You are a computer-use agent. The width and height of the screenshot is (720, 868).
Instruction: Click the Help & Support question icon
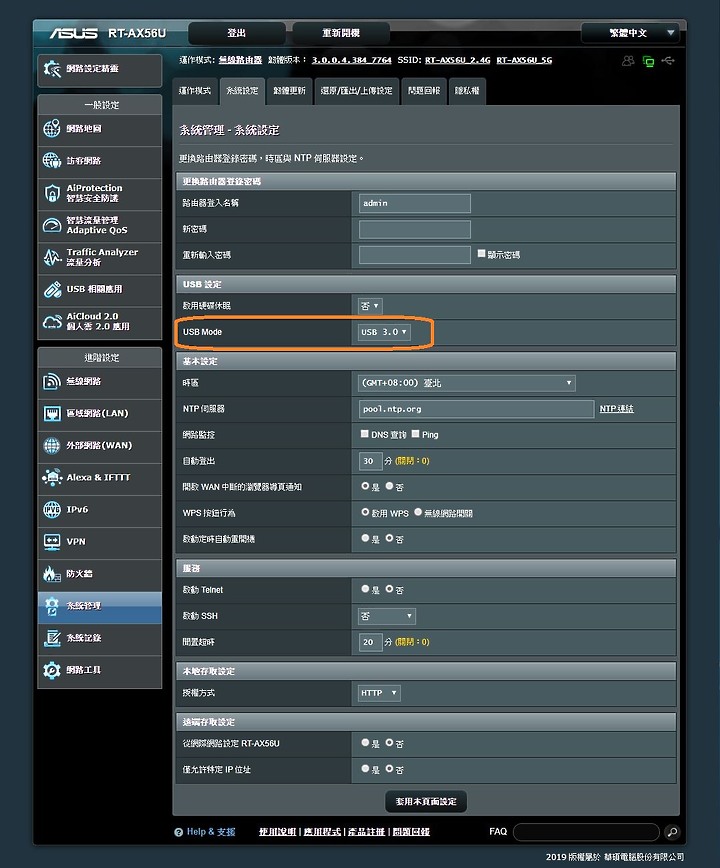click(178, 832)
